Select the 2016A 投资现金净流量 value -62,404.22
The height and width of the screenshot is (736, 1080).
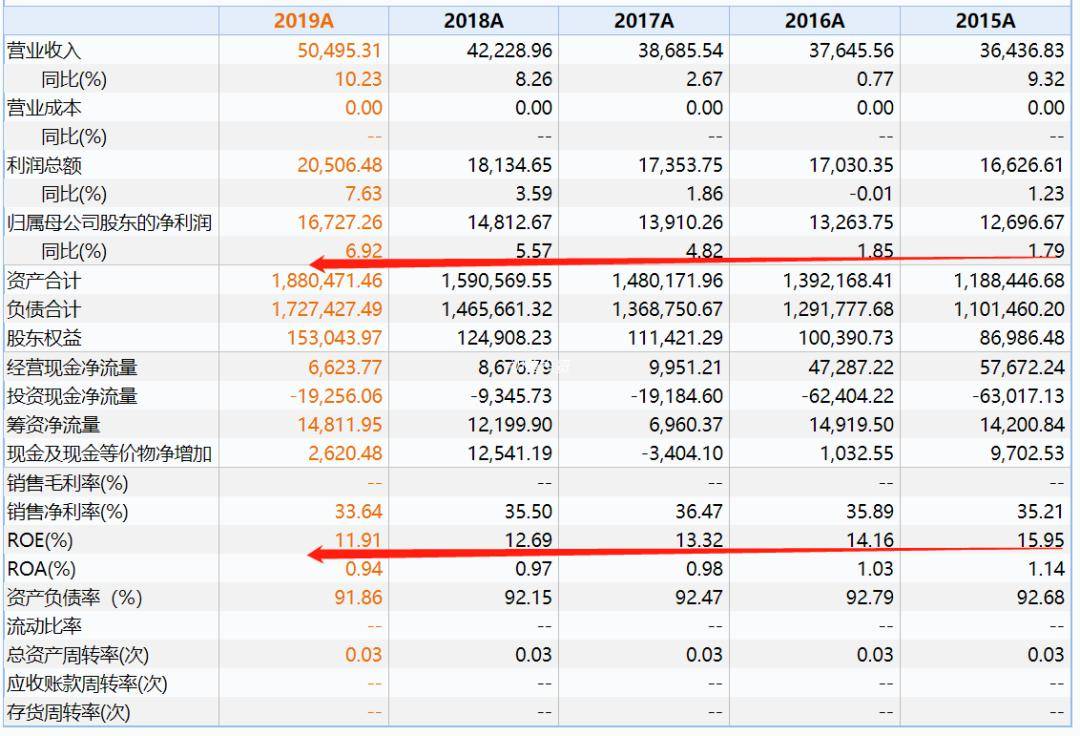coord(847,396)
